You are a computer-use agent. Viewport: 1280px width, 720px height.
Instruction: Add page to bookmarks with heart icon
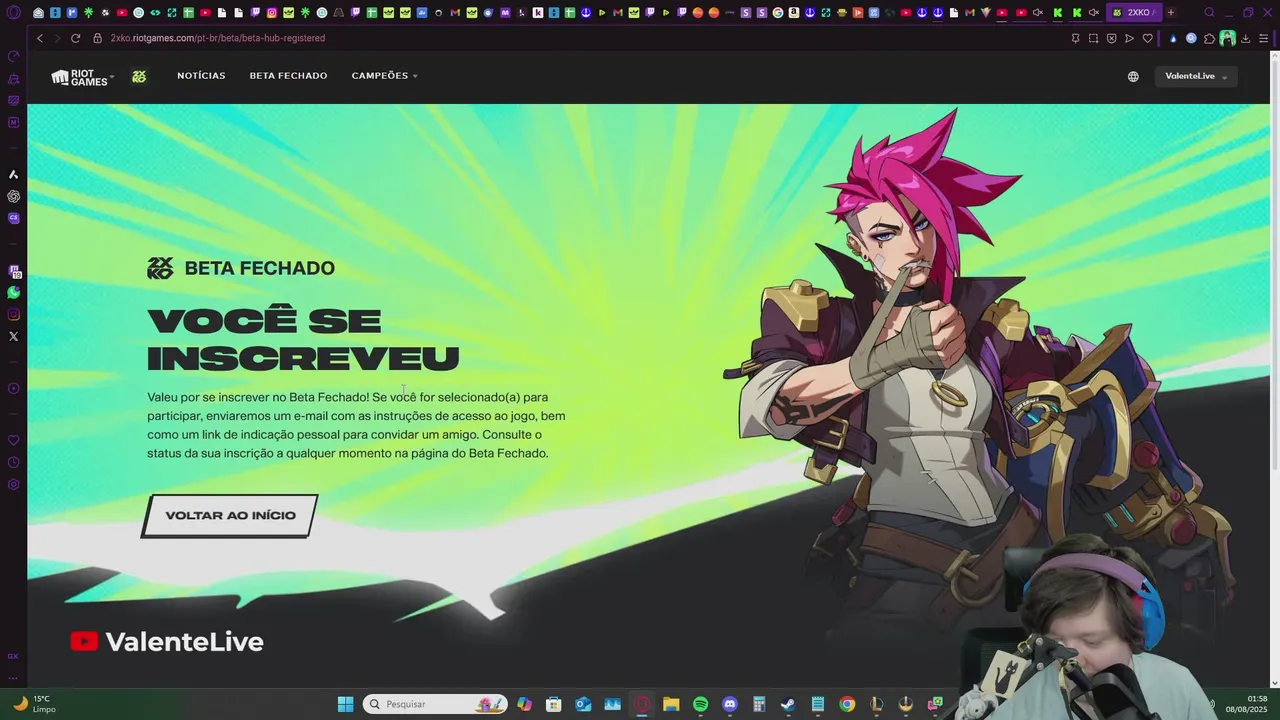click(1147, 38)
